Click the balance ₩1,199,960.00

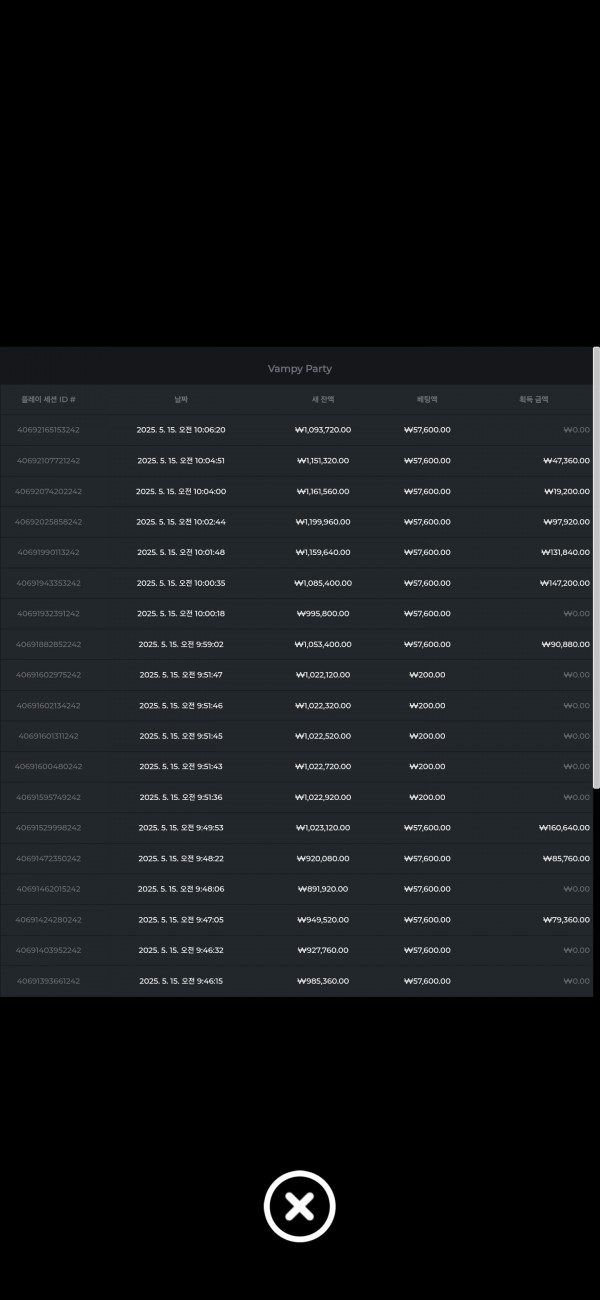323,522
